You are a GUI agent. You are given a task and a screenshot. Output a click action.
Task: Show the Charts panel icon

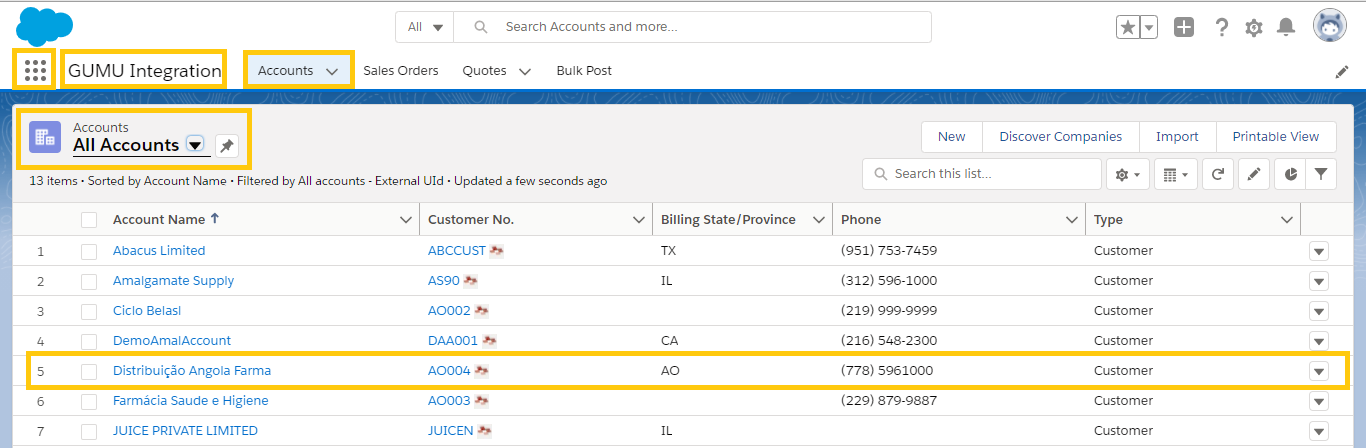[1290, 174]
